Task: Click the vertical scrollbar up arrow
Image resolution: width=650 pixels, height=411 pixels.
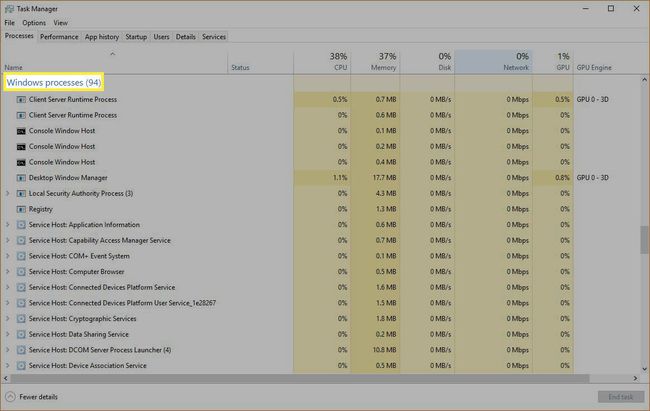Action: coord(644,80)
